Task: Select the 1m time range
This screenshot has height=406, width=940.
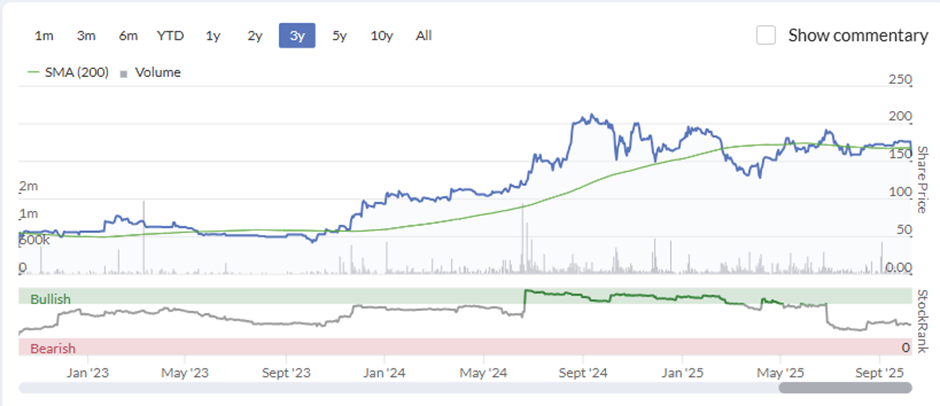Action: [44, 36]
